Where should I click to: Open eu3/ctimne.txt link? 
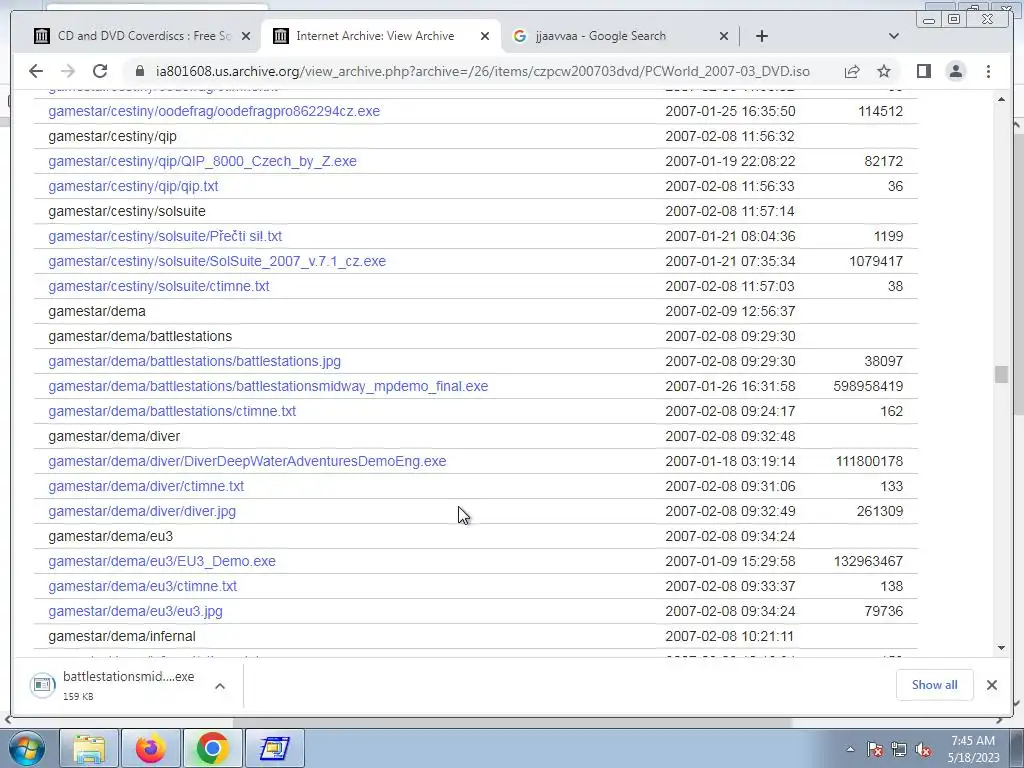tap(142, 586)
